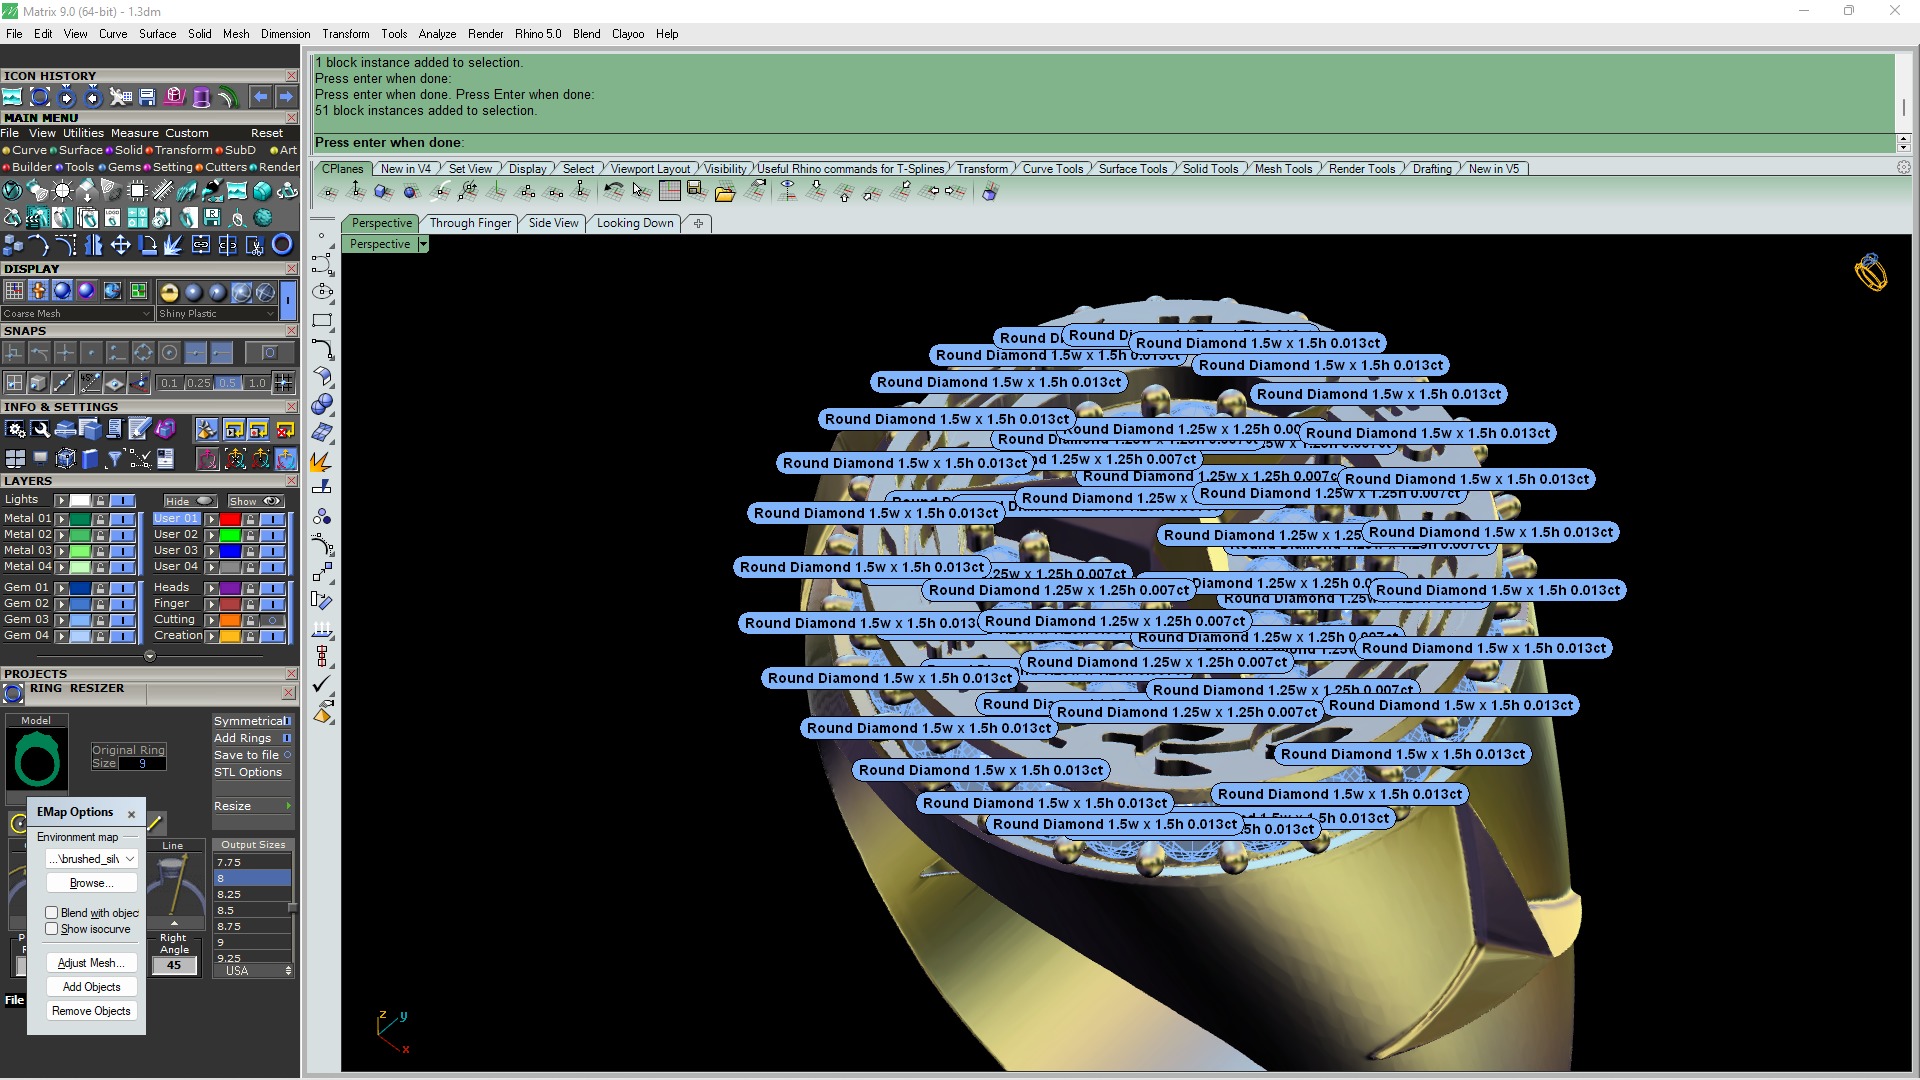Click the Save icon in Icon History
The image size is (1920, 1080).
click(147, 97)
